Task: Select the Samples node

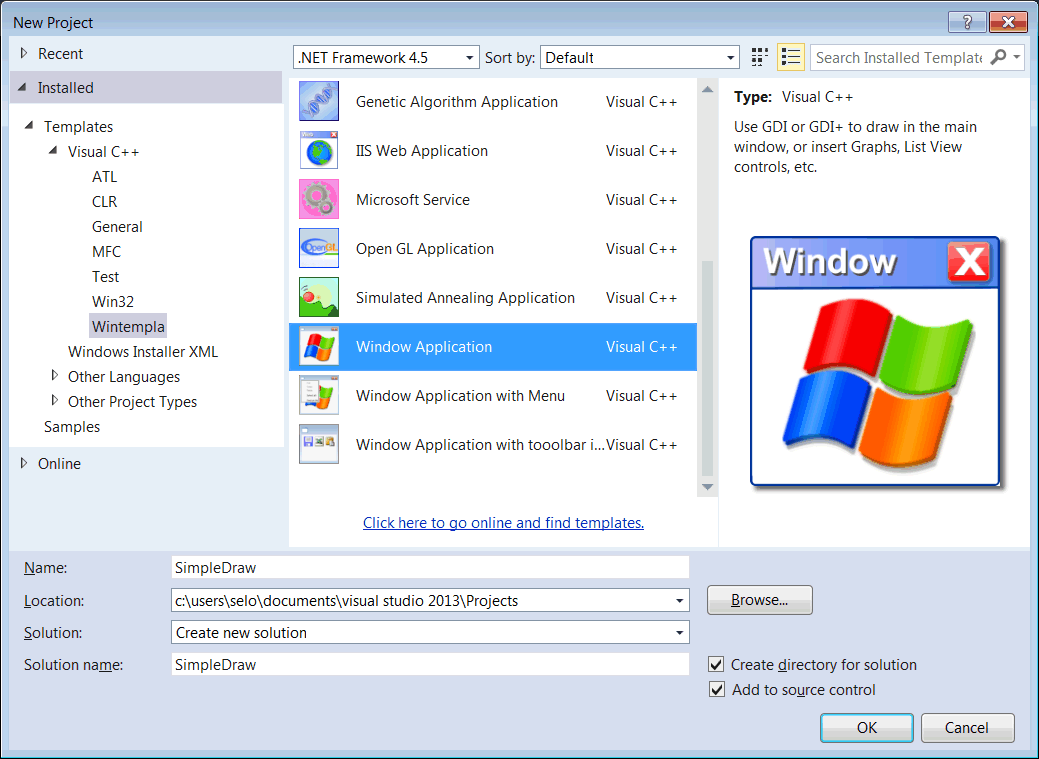Action: coord(72,427)
